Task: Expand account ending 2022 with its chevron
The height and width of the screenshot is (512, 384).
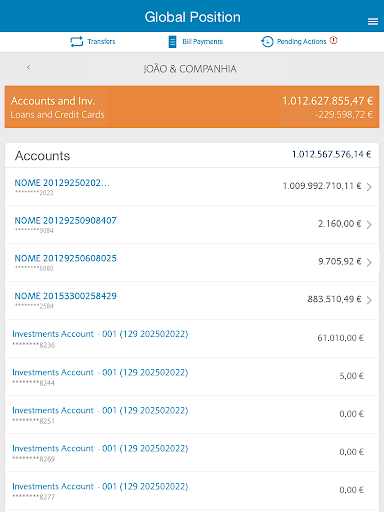Action: 369,187
